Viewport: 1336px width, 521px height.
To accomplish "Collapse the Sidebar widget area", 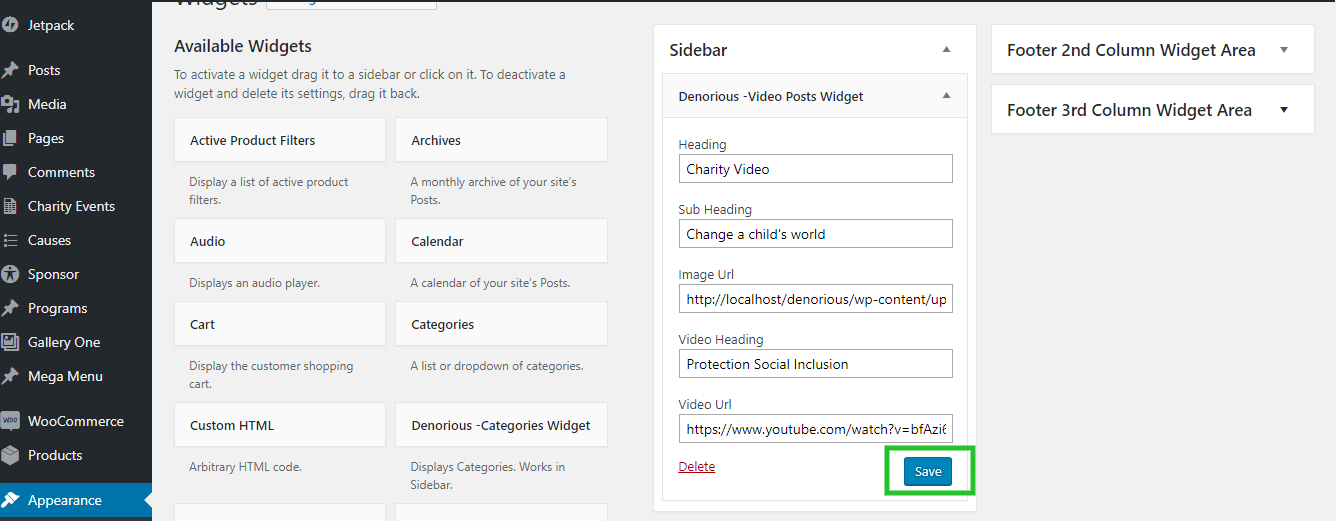I will tap(946, 49).
